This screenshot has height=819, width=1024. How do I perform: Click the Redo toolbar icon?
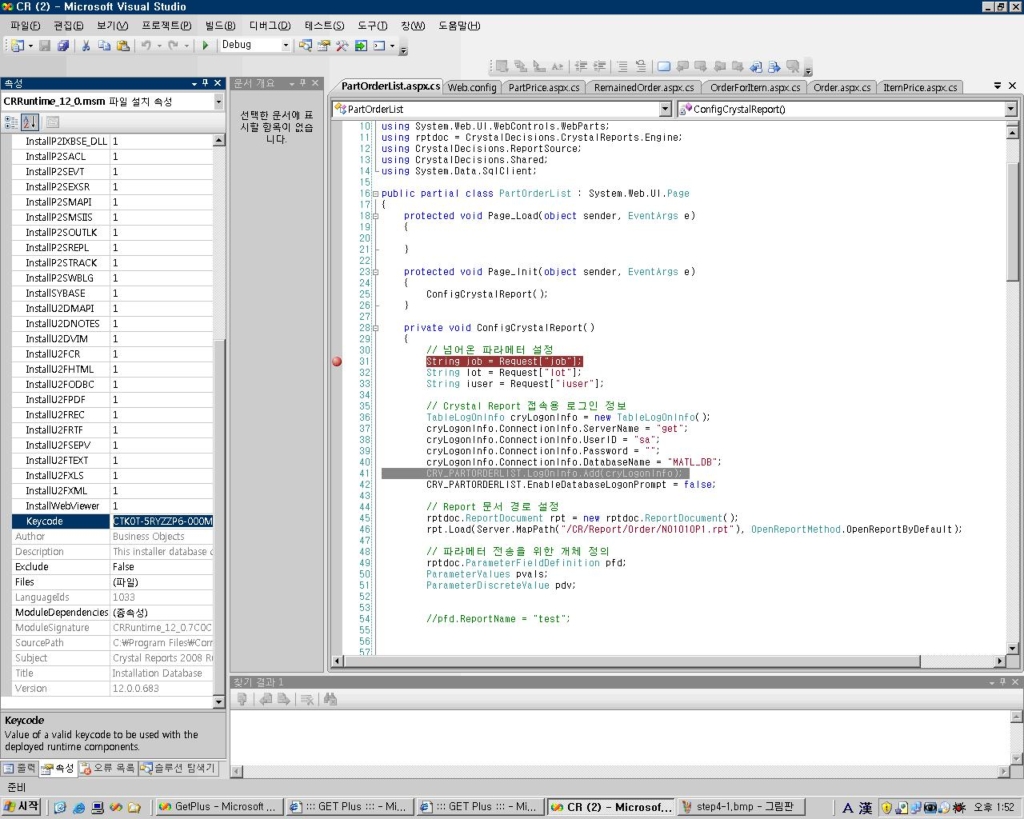[x=173, y=46]
